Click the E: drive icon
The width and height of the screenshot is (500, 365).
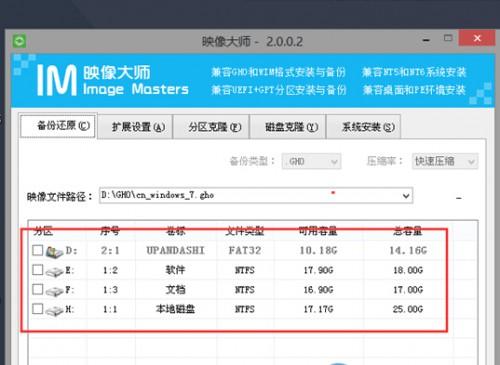[54, 271]
